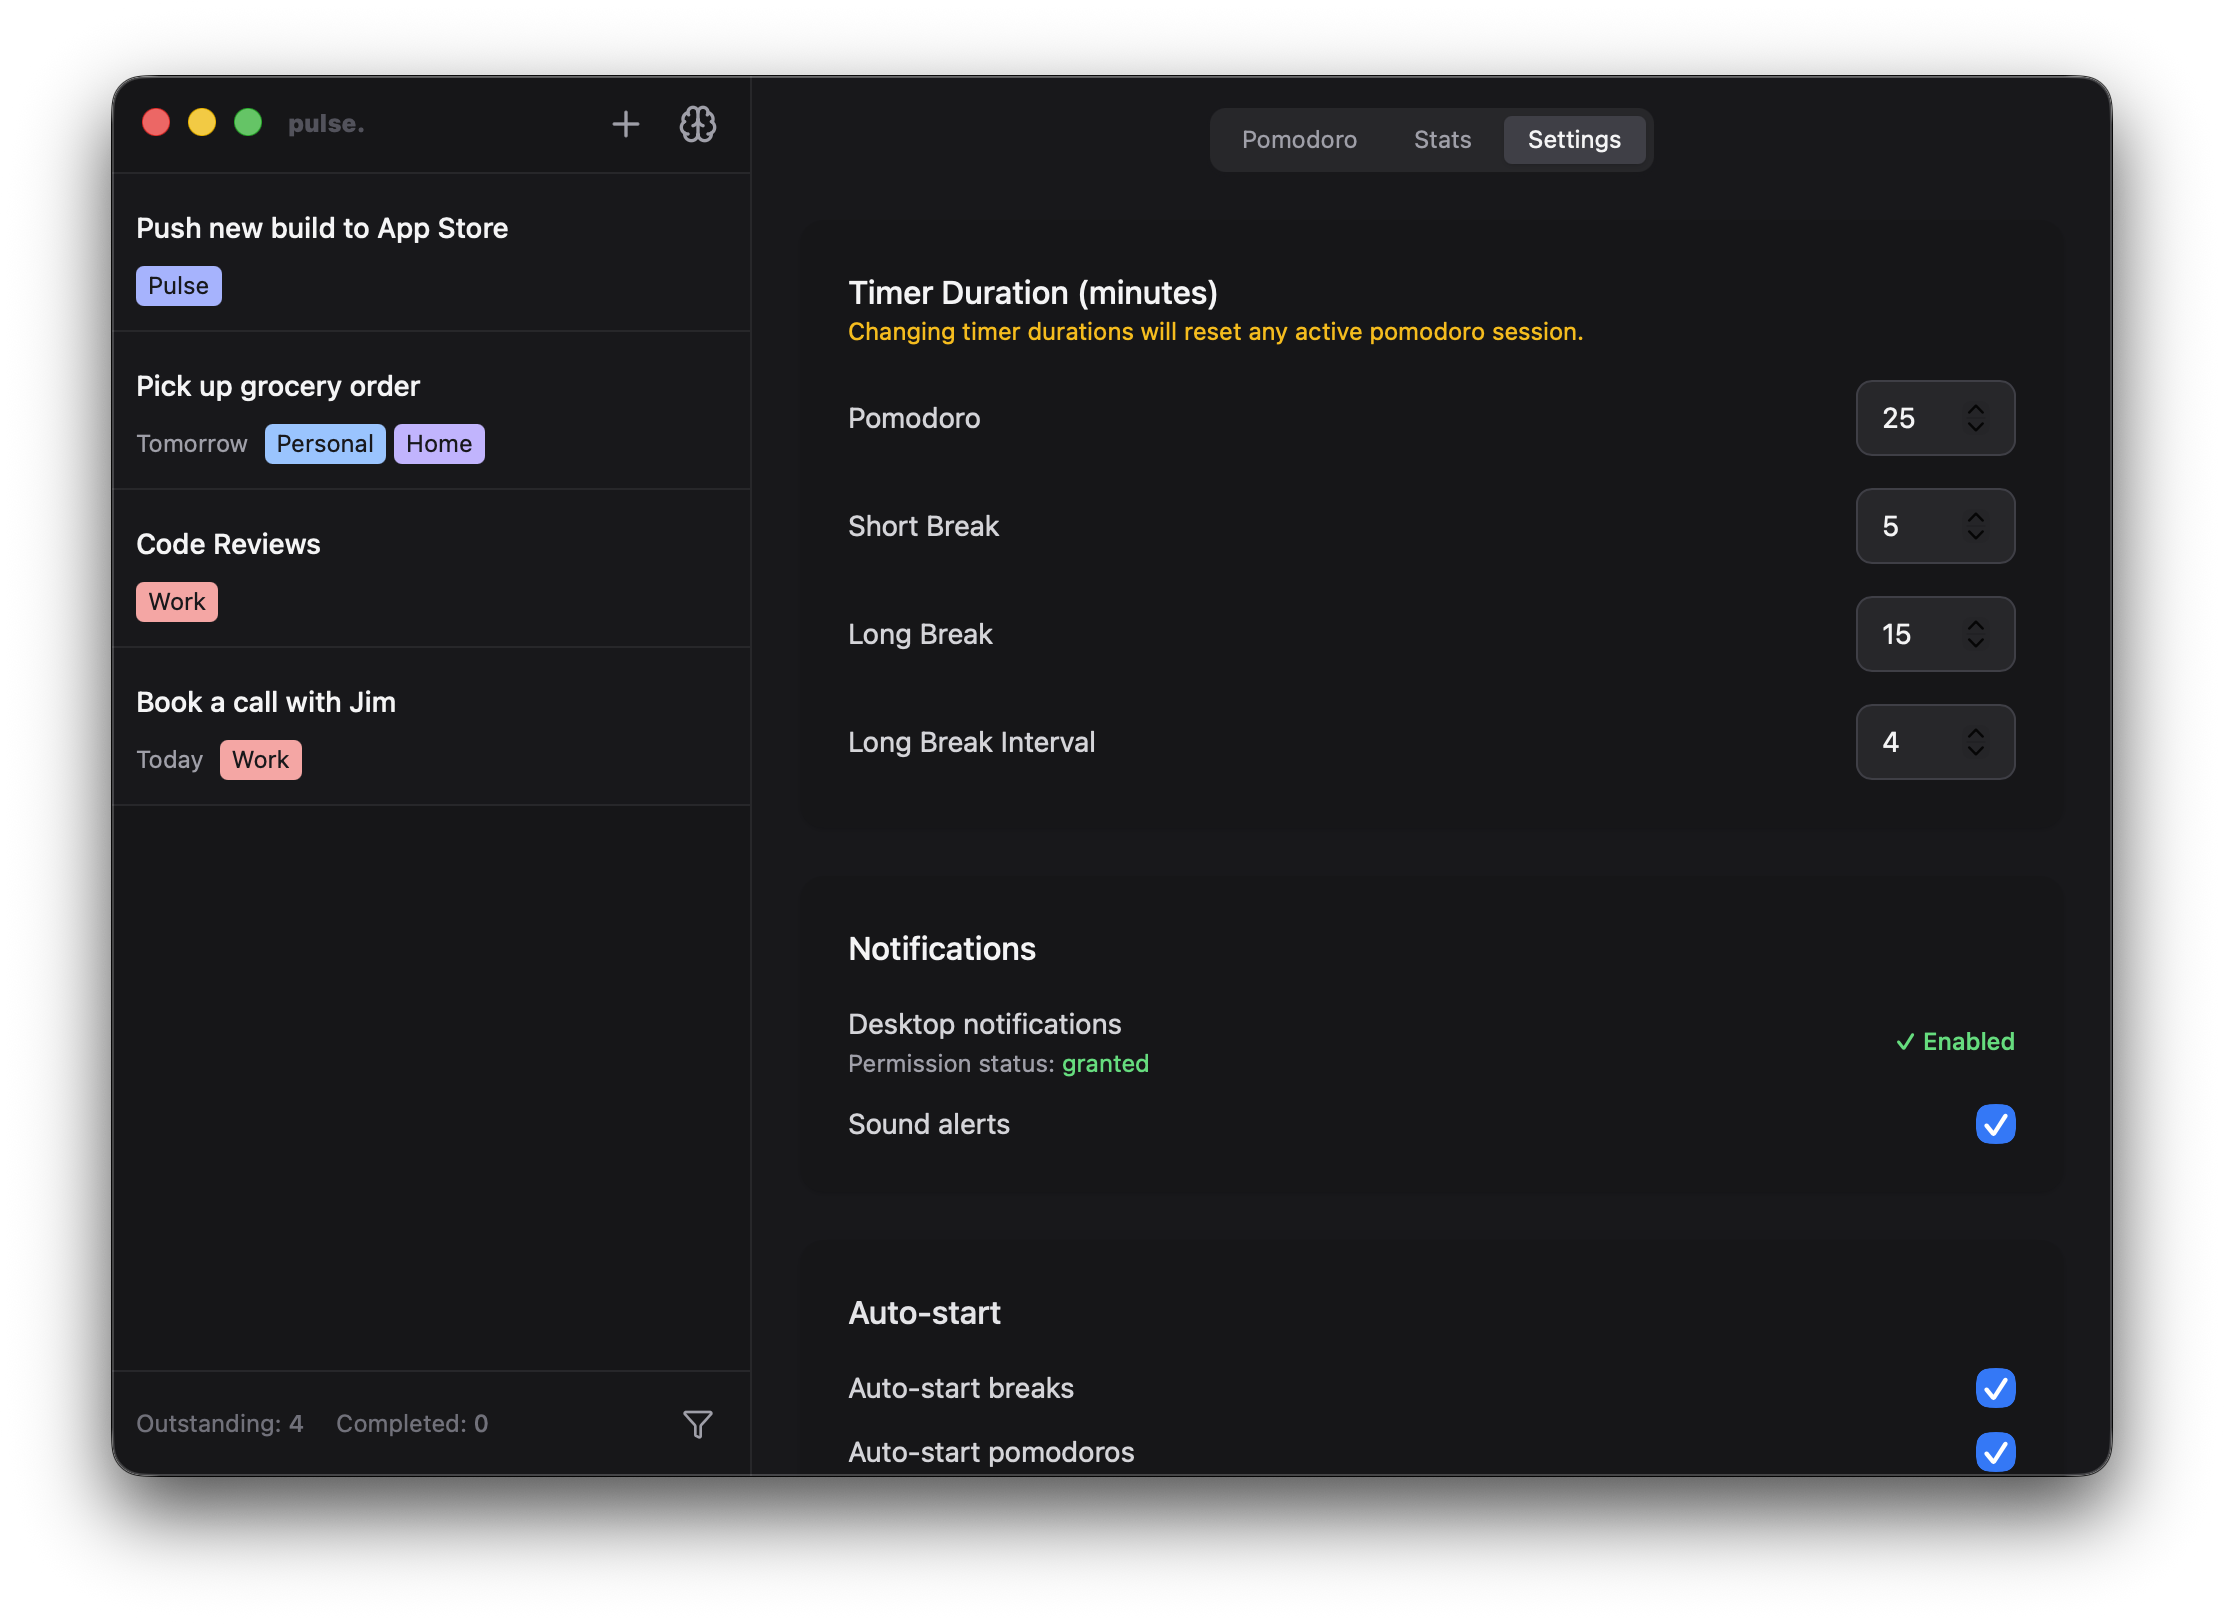Add a new task with the plus icon
Image resolution: width=2224 pixels, height=1624 pixels.
pos(625,124)
